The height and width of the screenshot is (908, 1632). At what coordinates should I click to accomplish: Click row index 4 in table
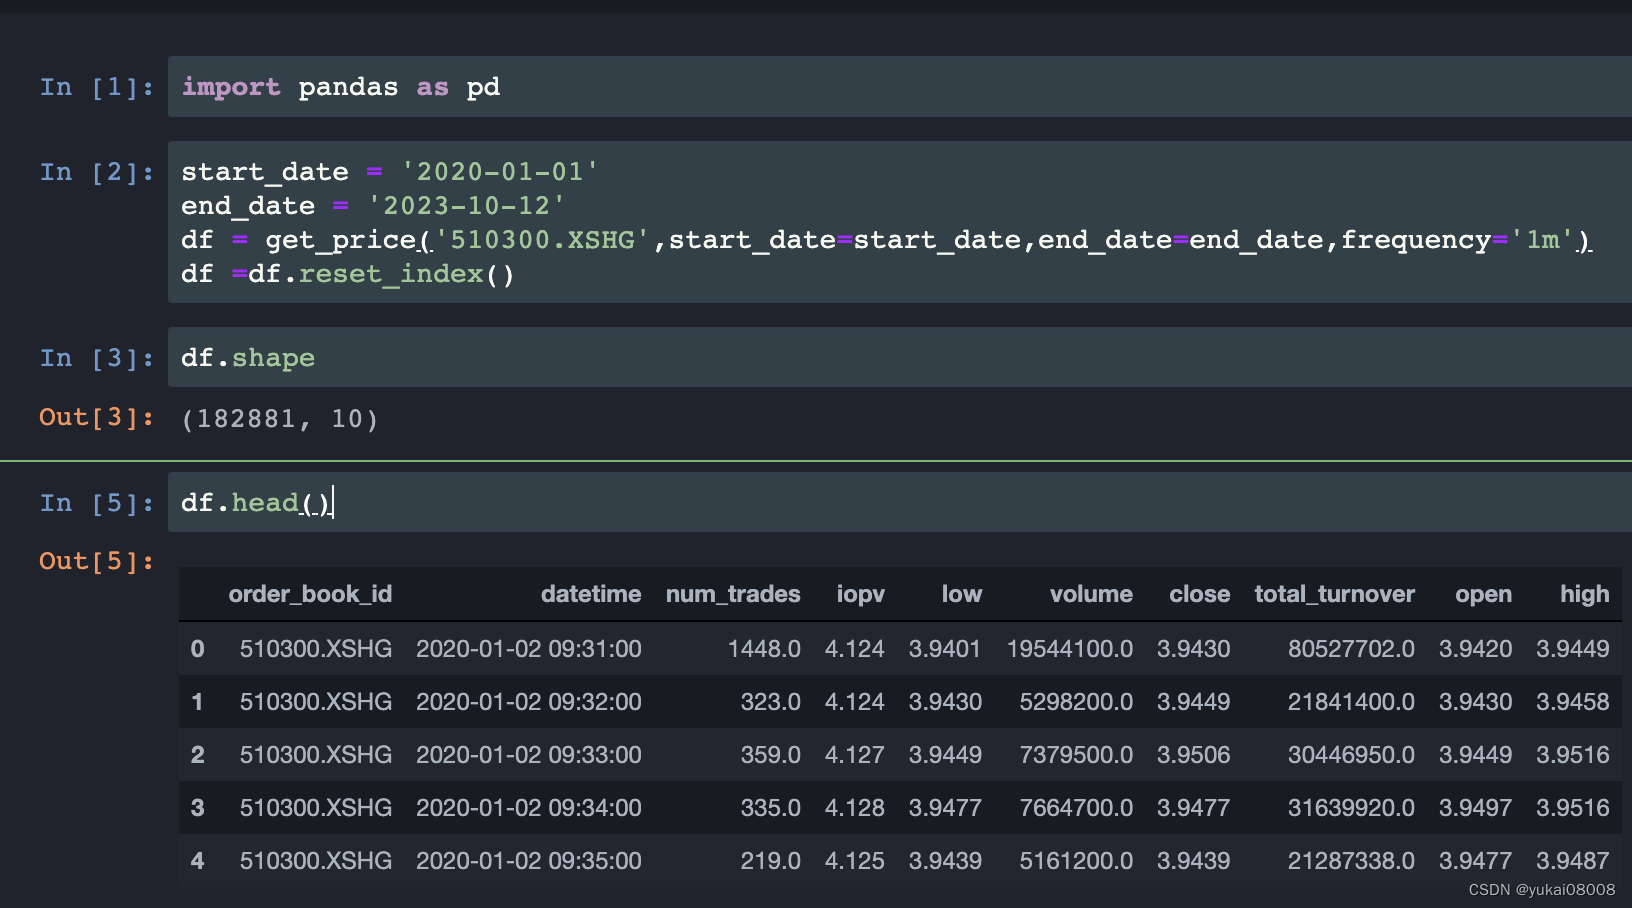tap(197, 861)
